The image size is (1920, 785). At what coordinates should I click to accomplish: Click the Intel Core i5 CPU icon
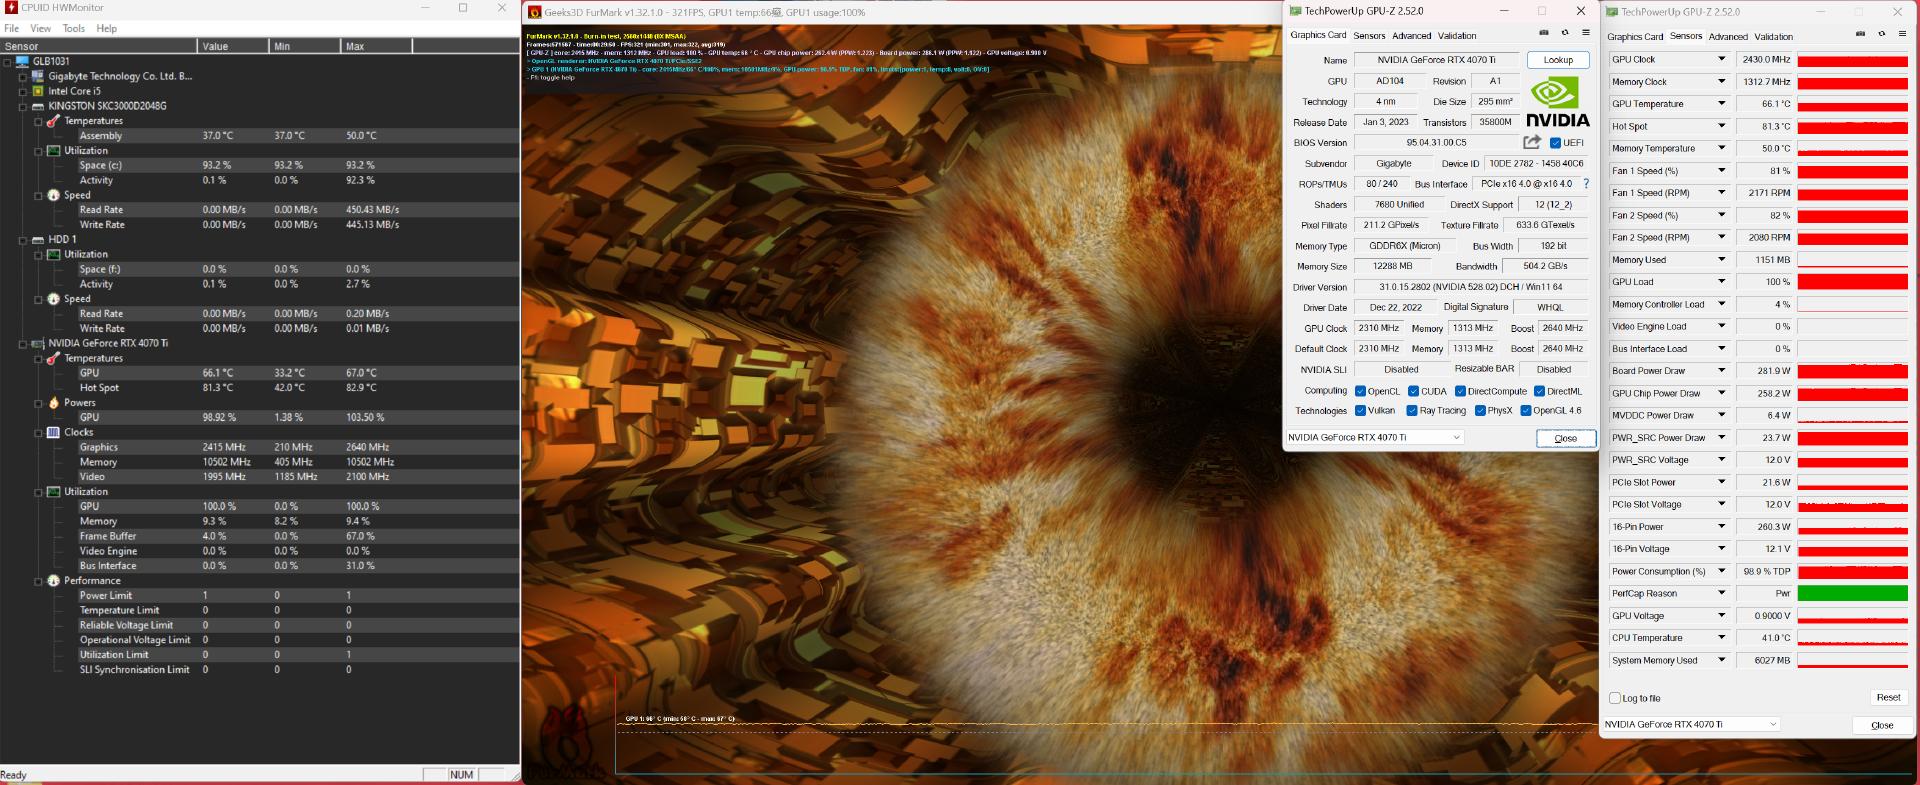[38, 91]
